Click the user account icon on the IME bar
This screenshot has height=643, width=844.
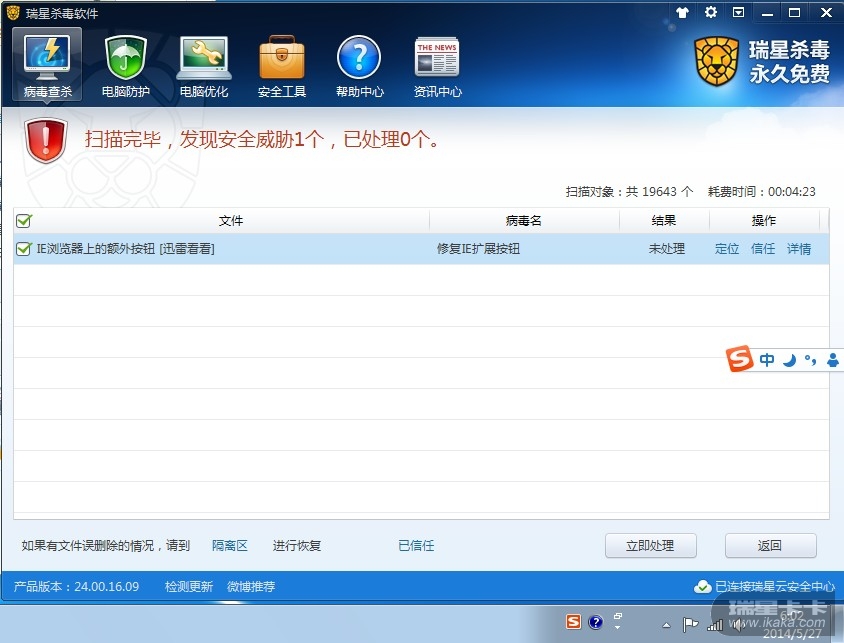pos(833,359)
